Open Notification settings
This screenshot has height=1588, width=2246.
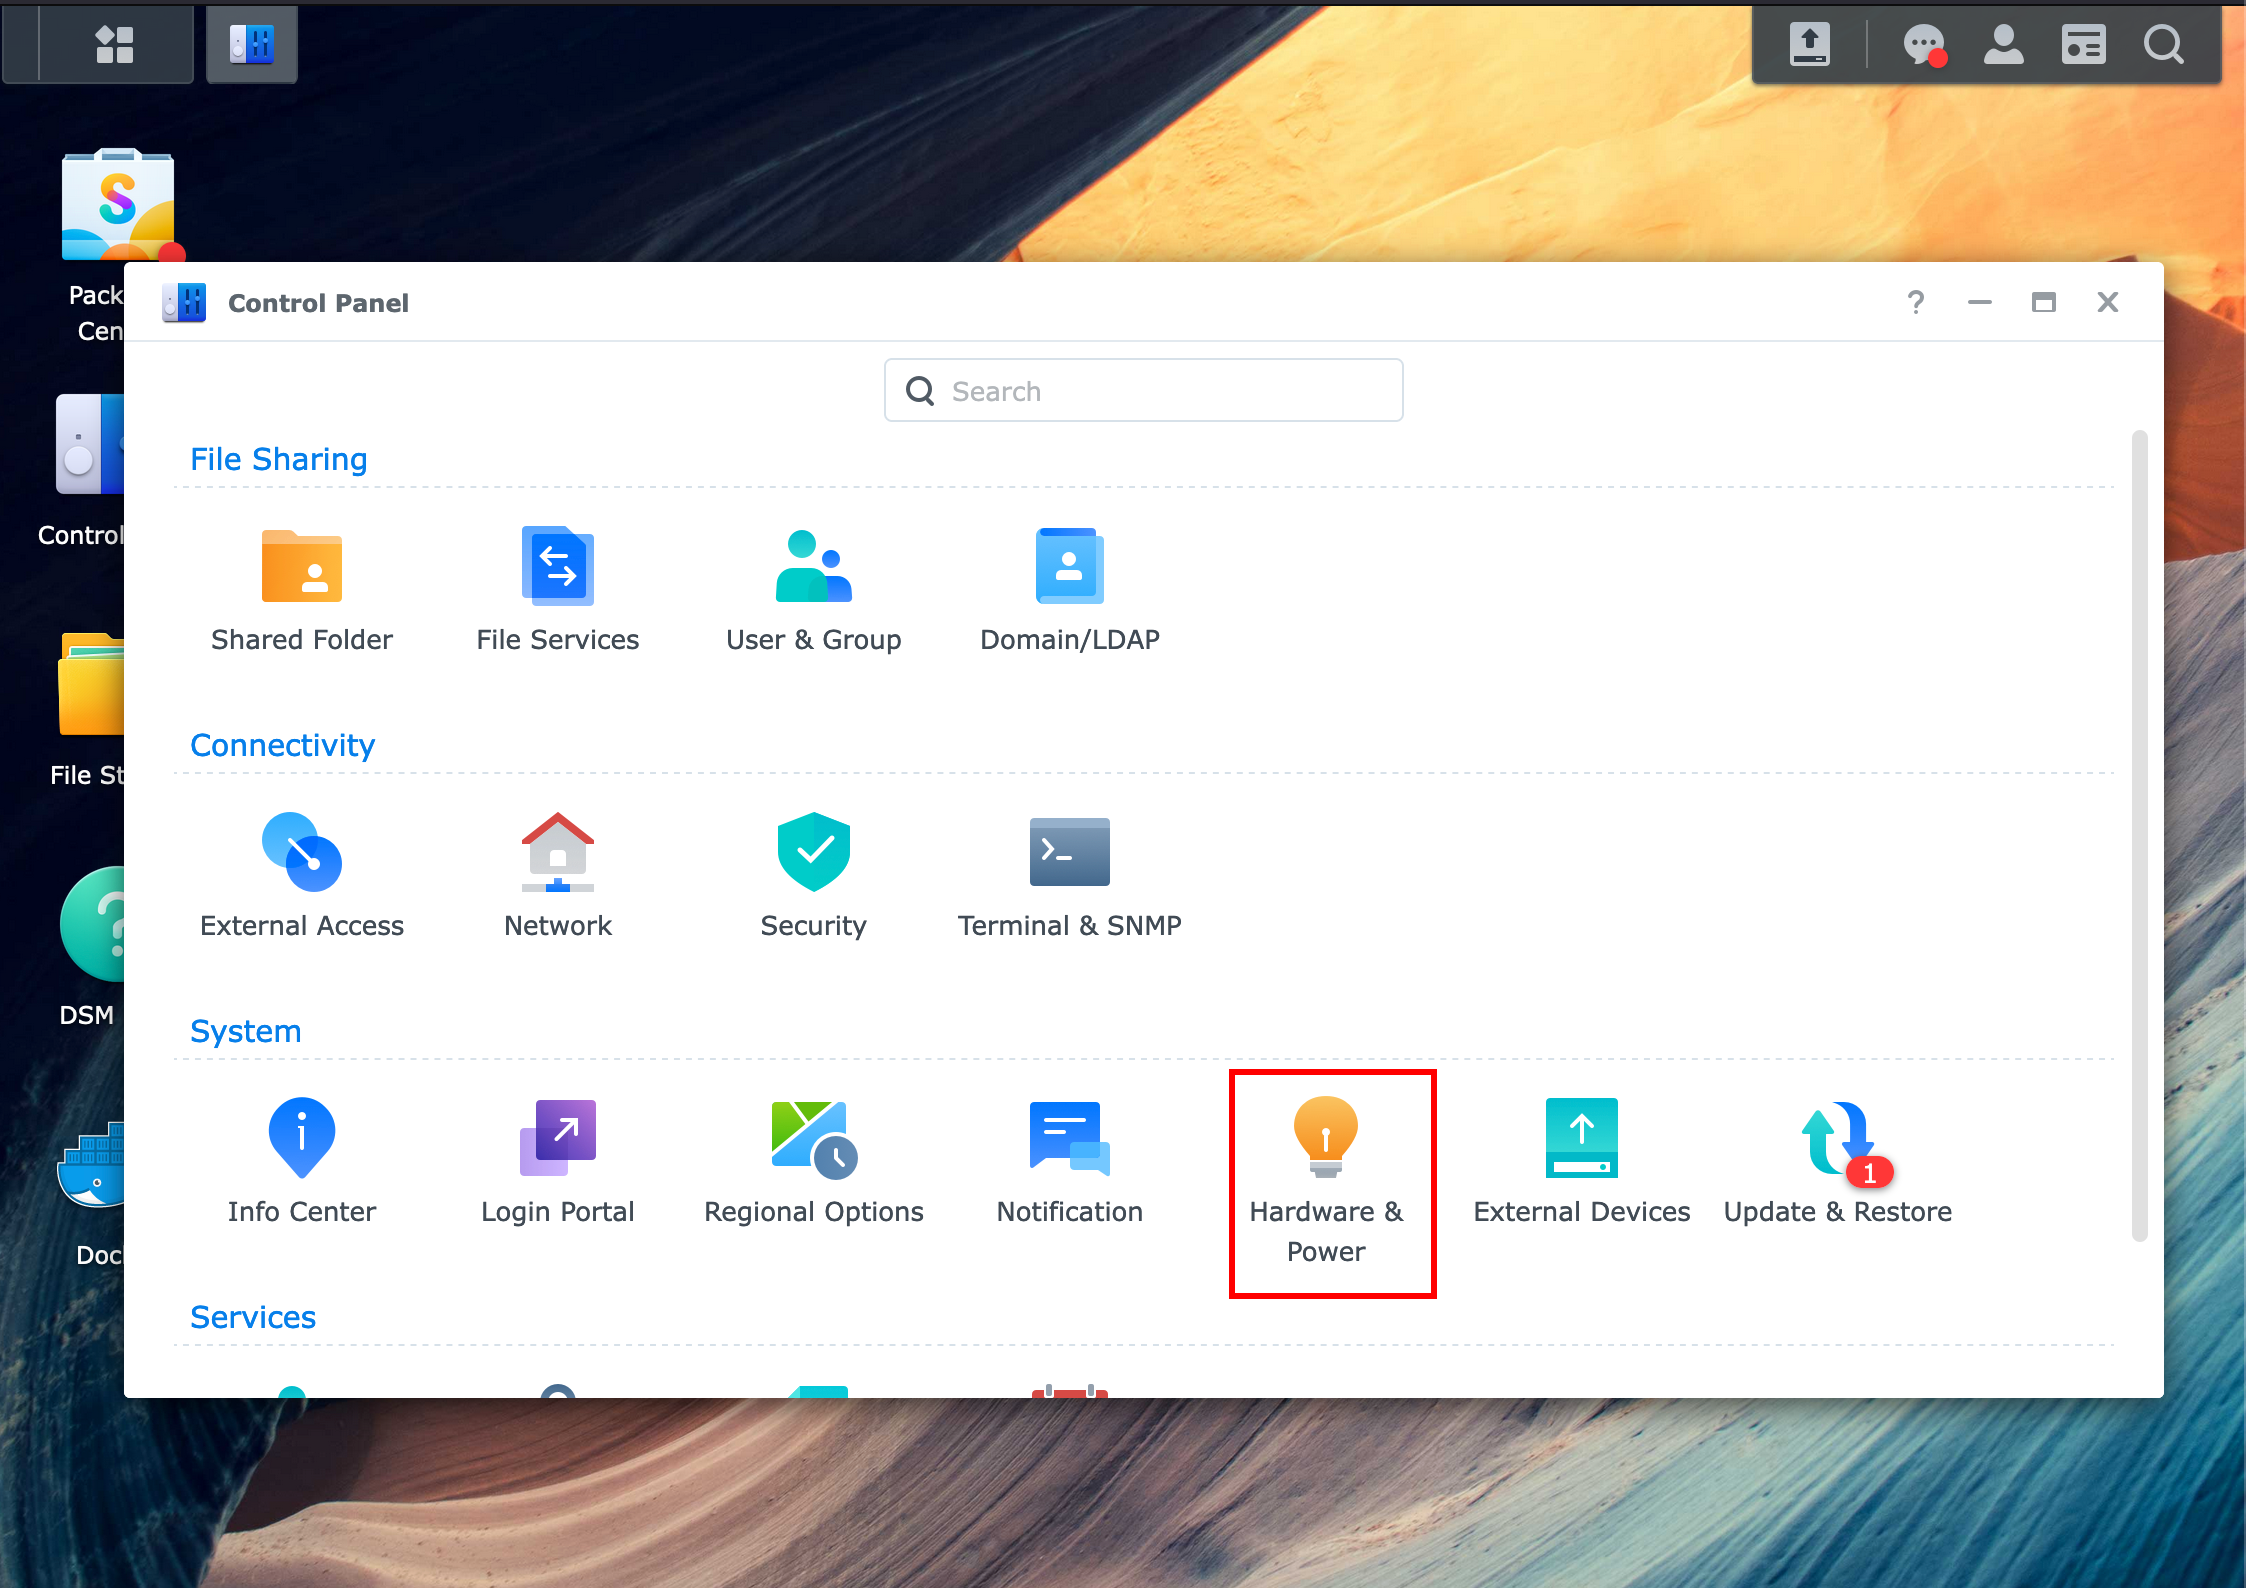coord(1069,1163)
